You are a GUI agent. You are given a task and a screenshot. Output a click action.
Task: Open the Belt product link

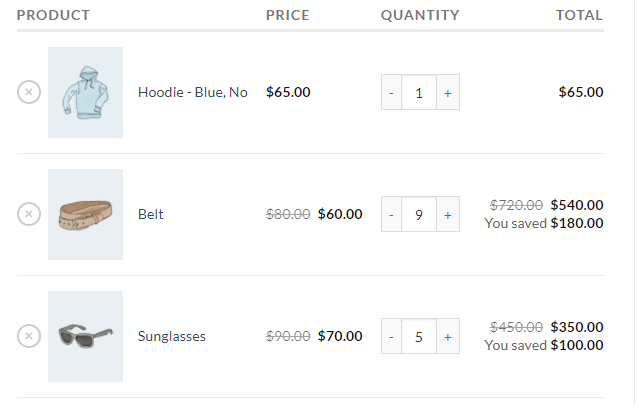pos(150,214)
